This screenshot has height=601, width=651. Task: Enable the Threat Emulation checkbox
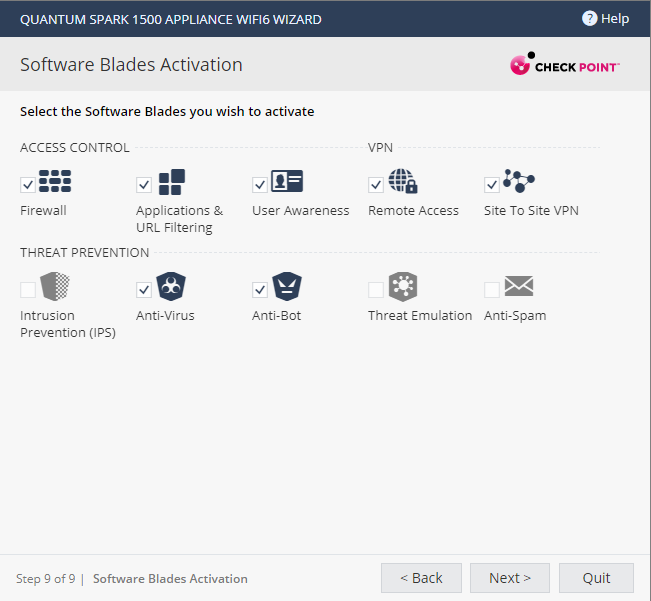pos(376,290)
